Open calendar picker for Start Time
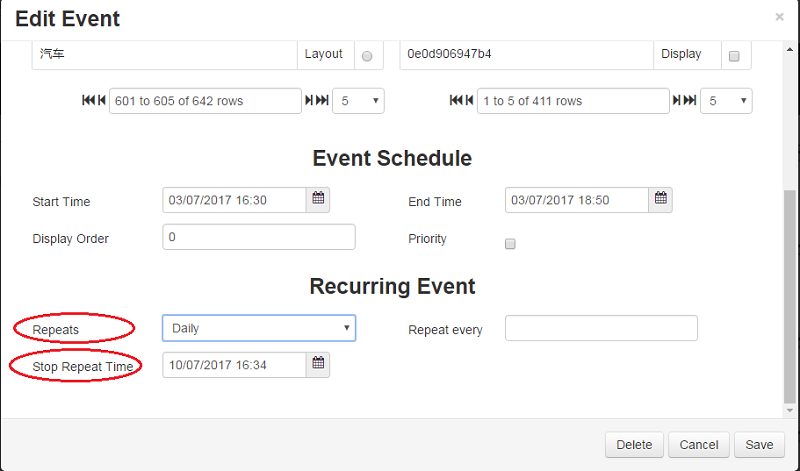The image size is (800, 471). [318, 199]
